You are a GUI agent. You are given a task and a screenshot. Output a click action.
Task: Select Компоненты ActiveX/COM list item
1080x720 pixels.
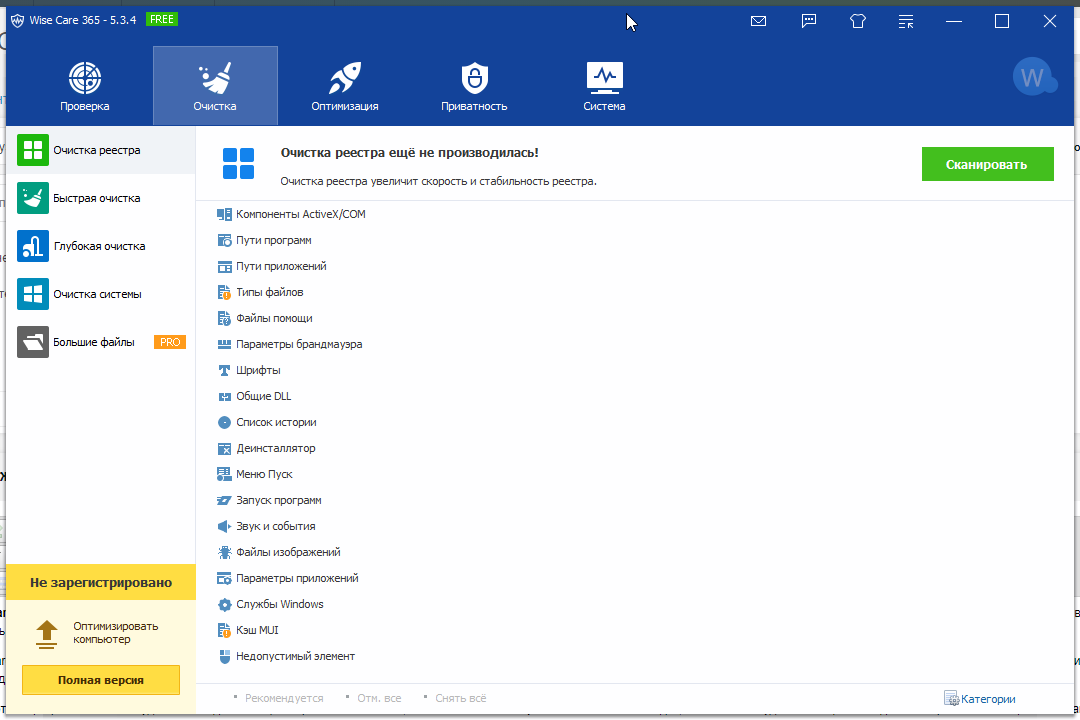(300, 214)
